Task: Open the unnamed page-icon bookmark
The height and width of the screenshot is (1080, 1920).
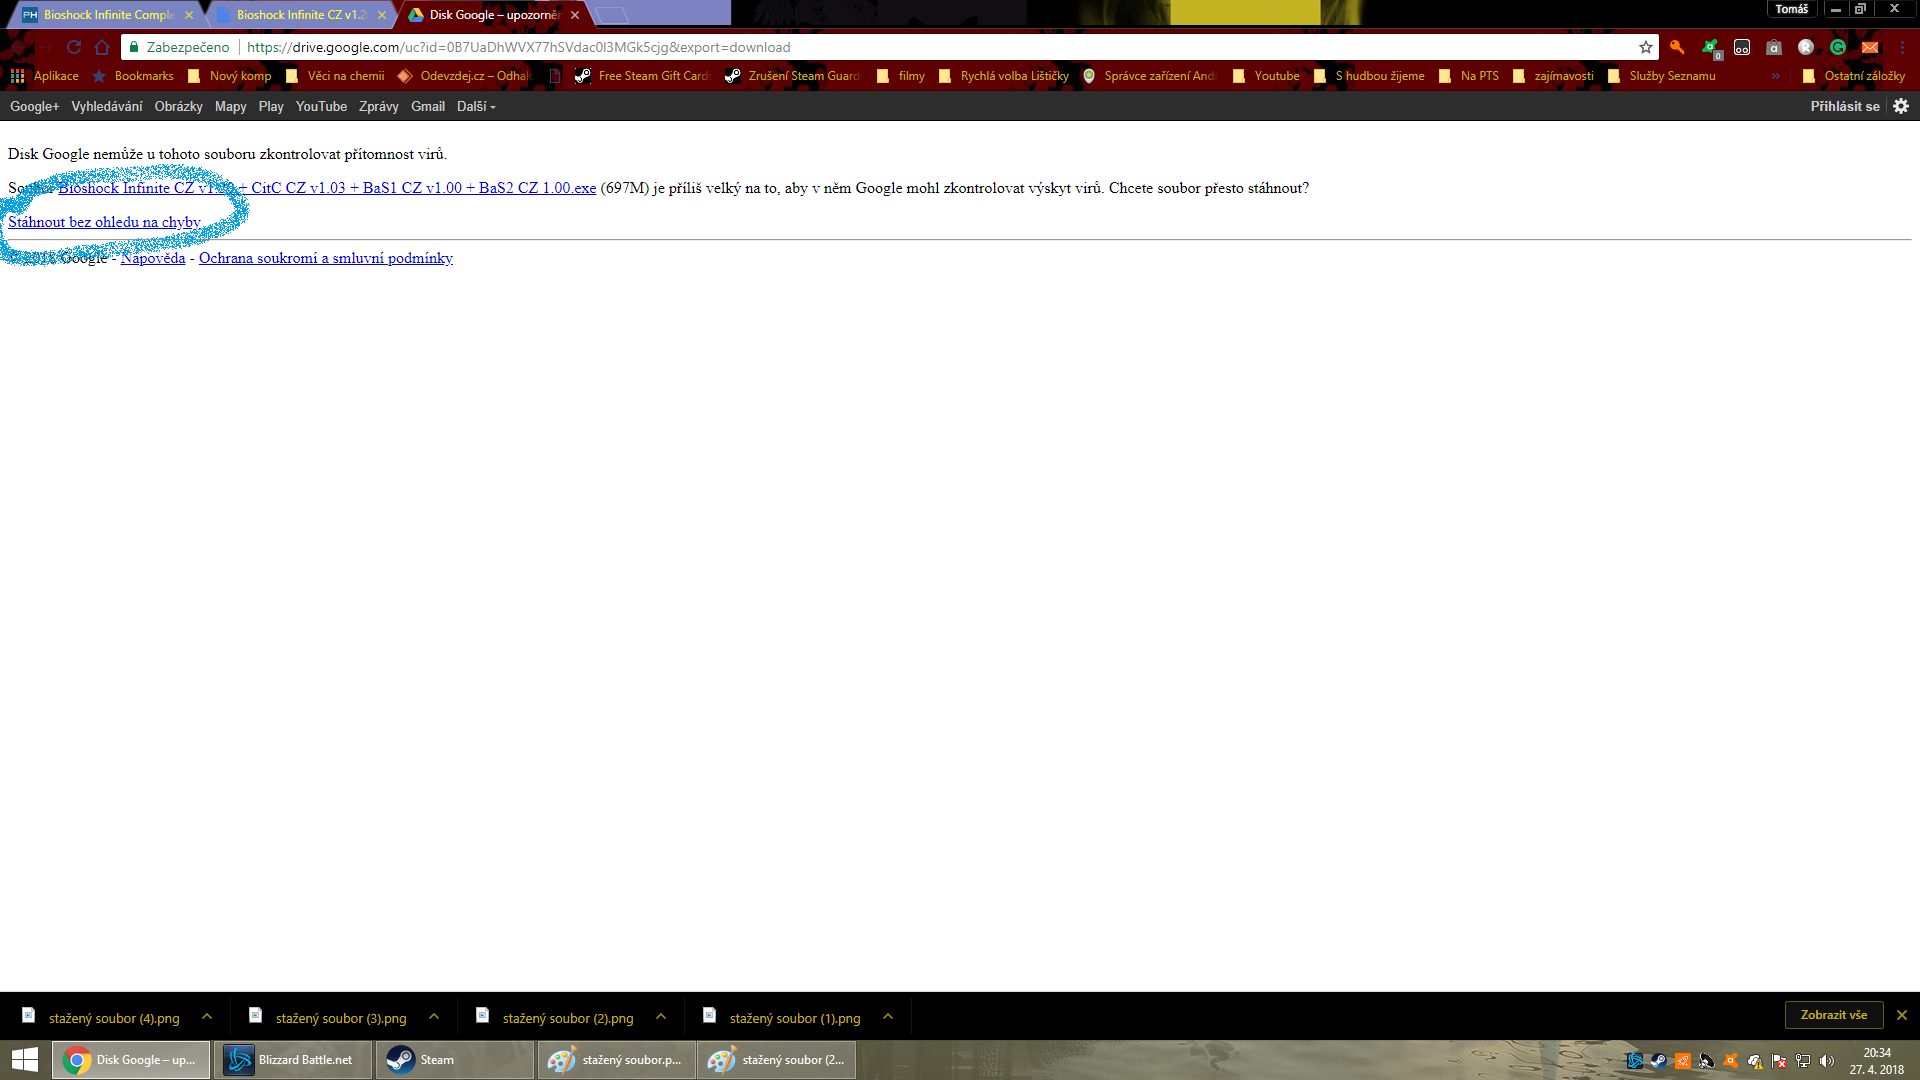Action: coord(555,76)
